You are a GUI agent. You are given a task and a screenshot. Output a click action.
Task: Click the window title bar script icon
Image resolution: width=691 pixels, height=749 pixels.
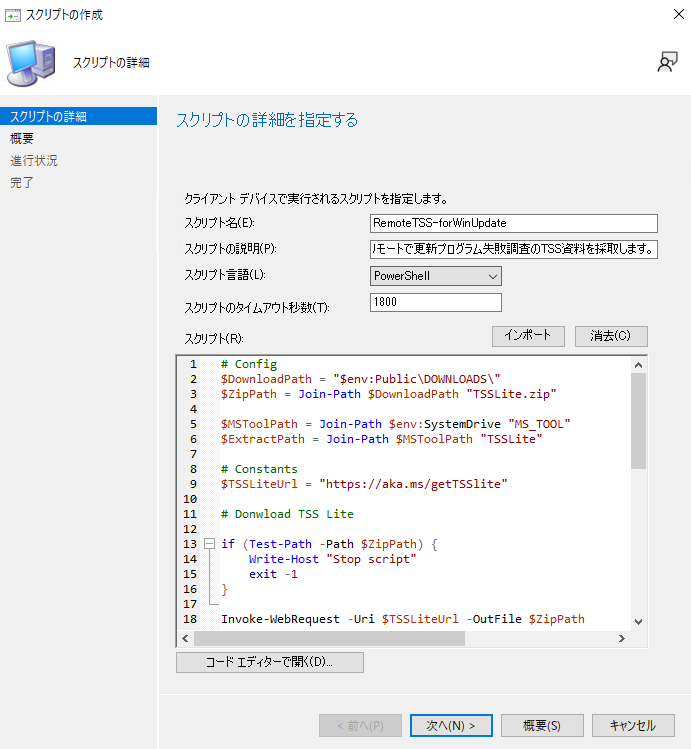pos(11,15)
